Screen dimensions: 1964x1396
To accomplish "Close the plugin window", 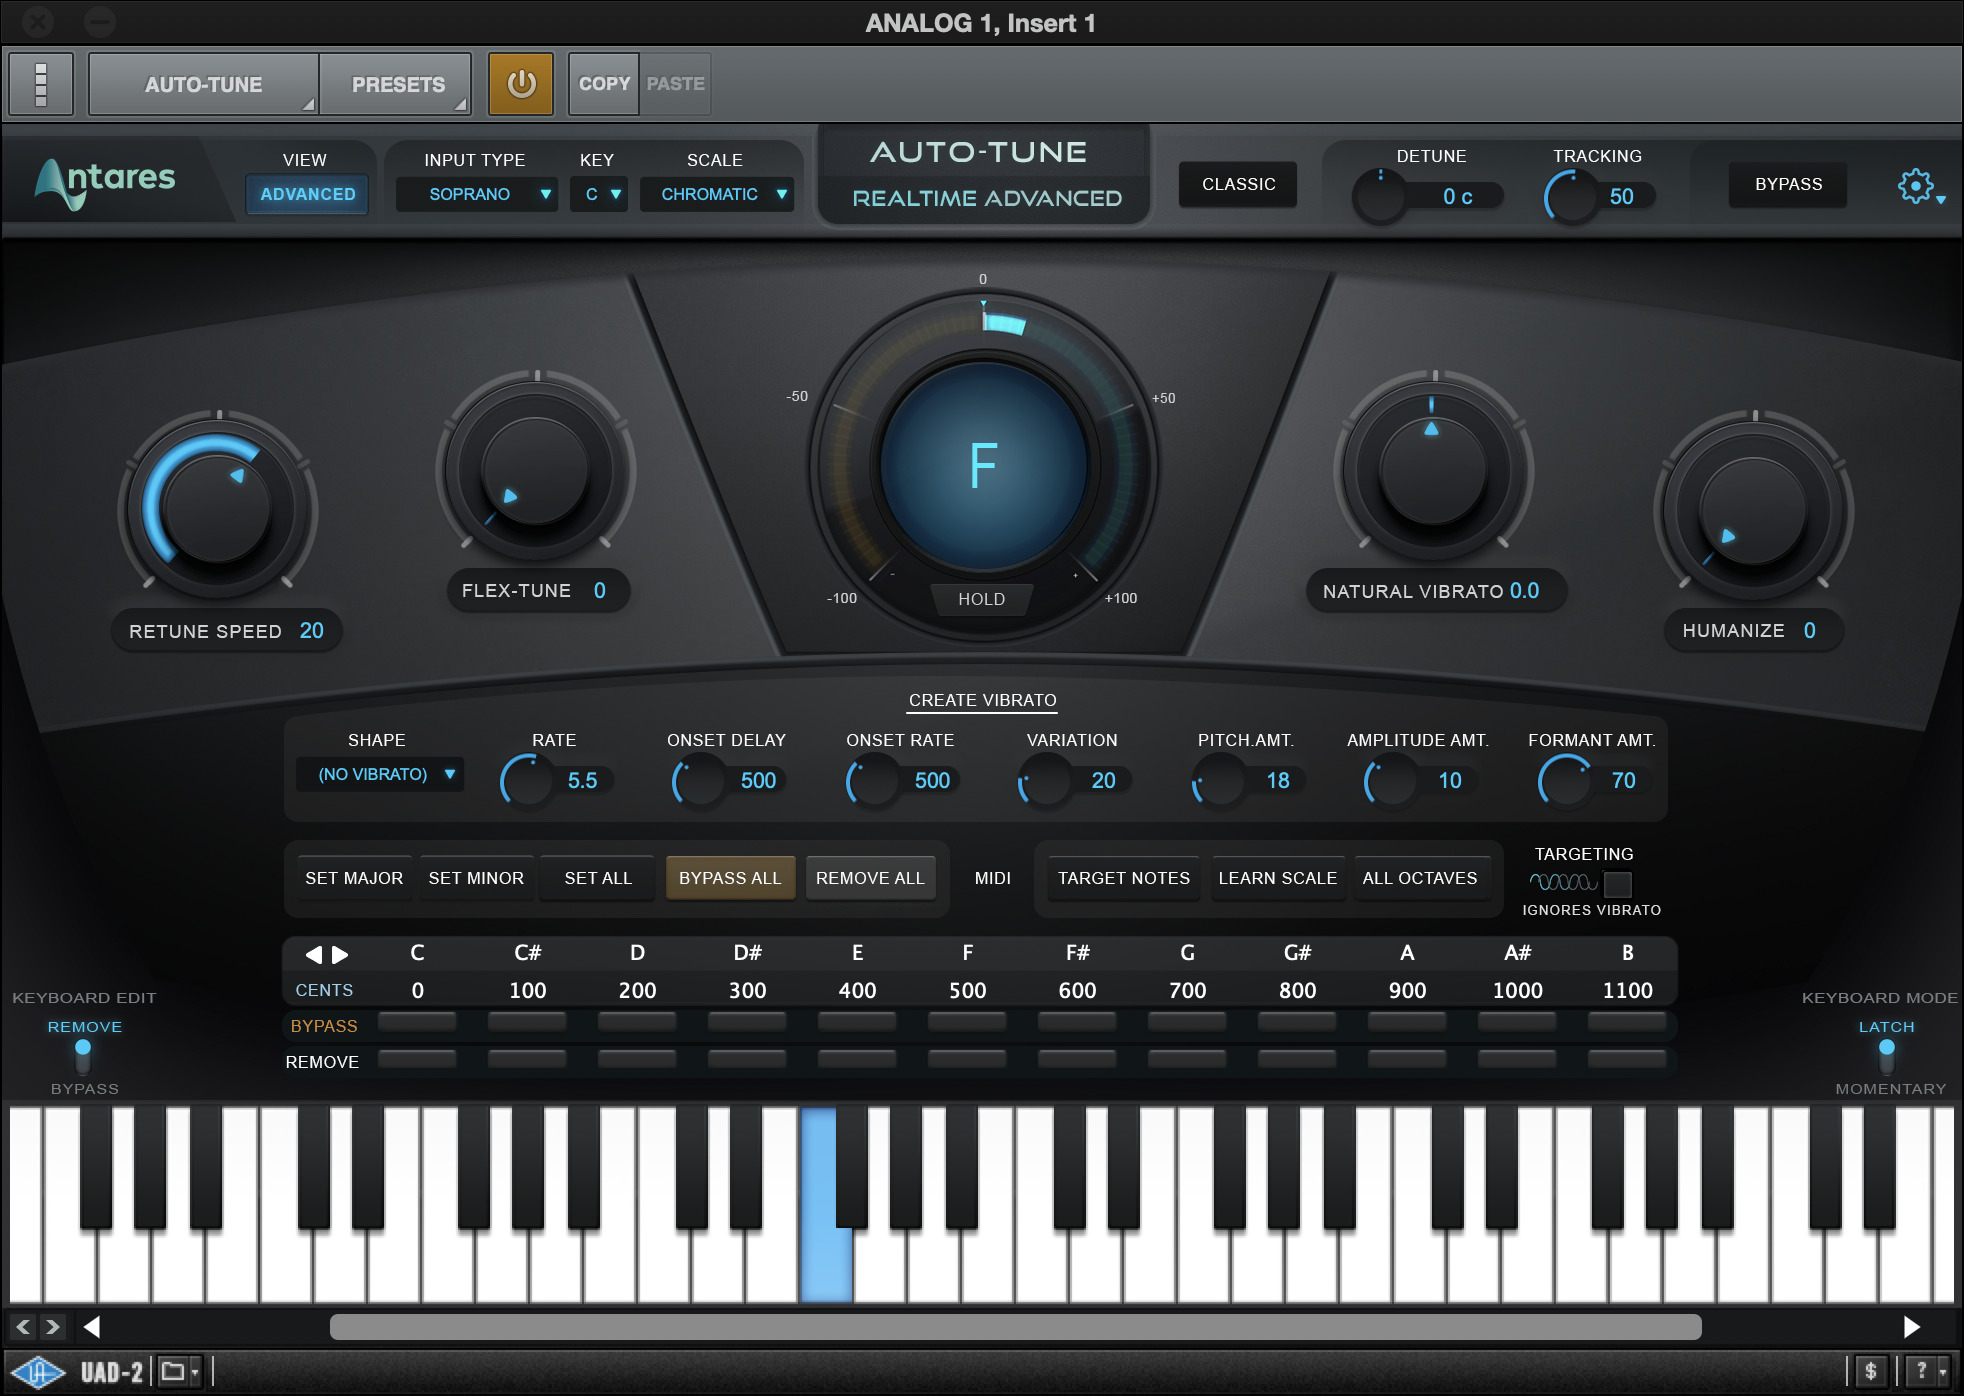I will tap(37, 21).
